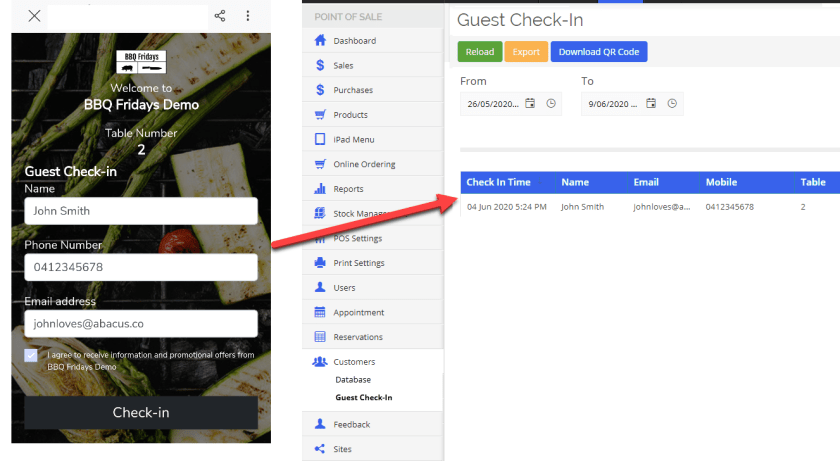This screenshot has height=461, width=840.
Task: Toggle the promotional offers agreement checkbox
Action: 32,356
